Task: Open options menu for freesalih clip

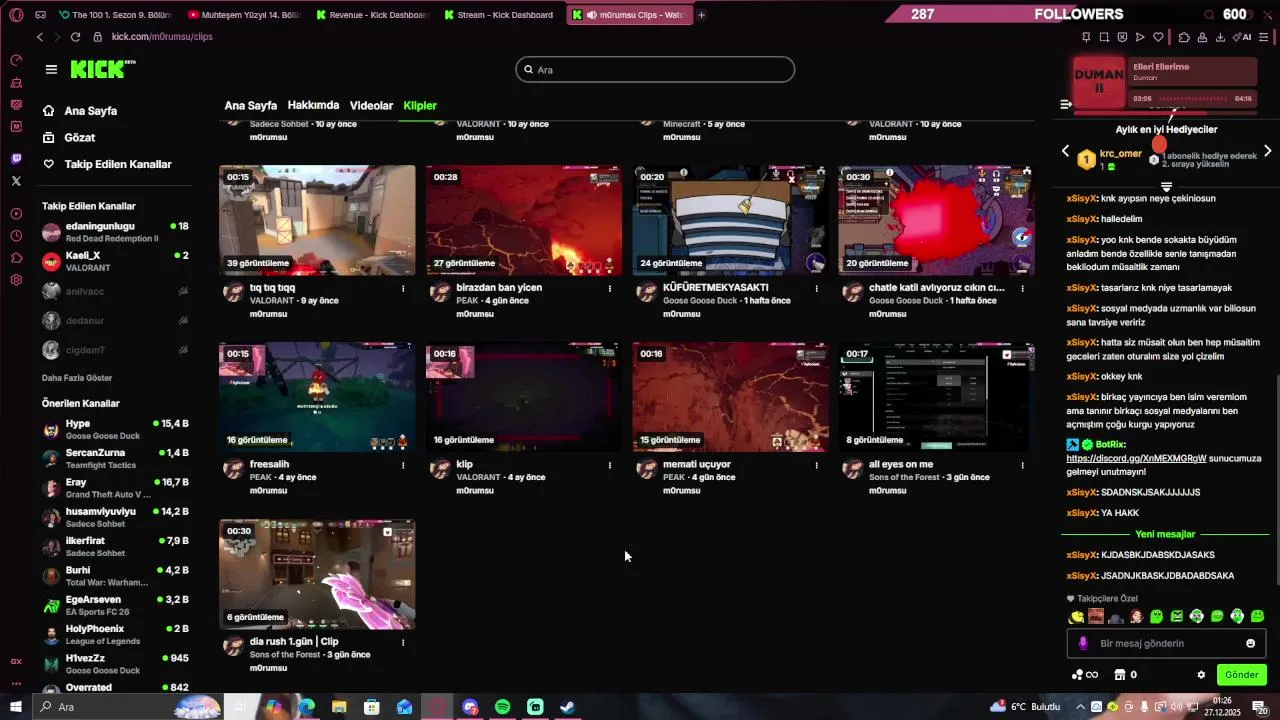Action: pyautogui.click(x=403, y=465)
